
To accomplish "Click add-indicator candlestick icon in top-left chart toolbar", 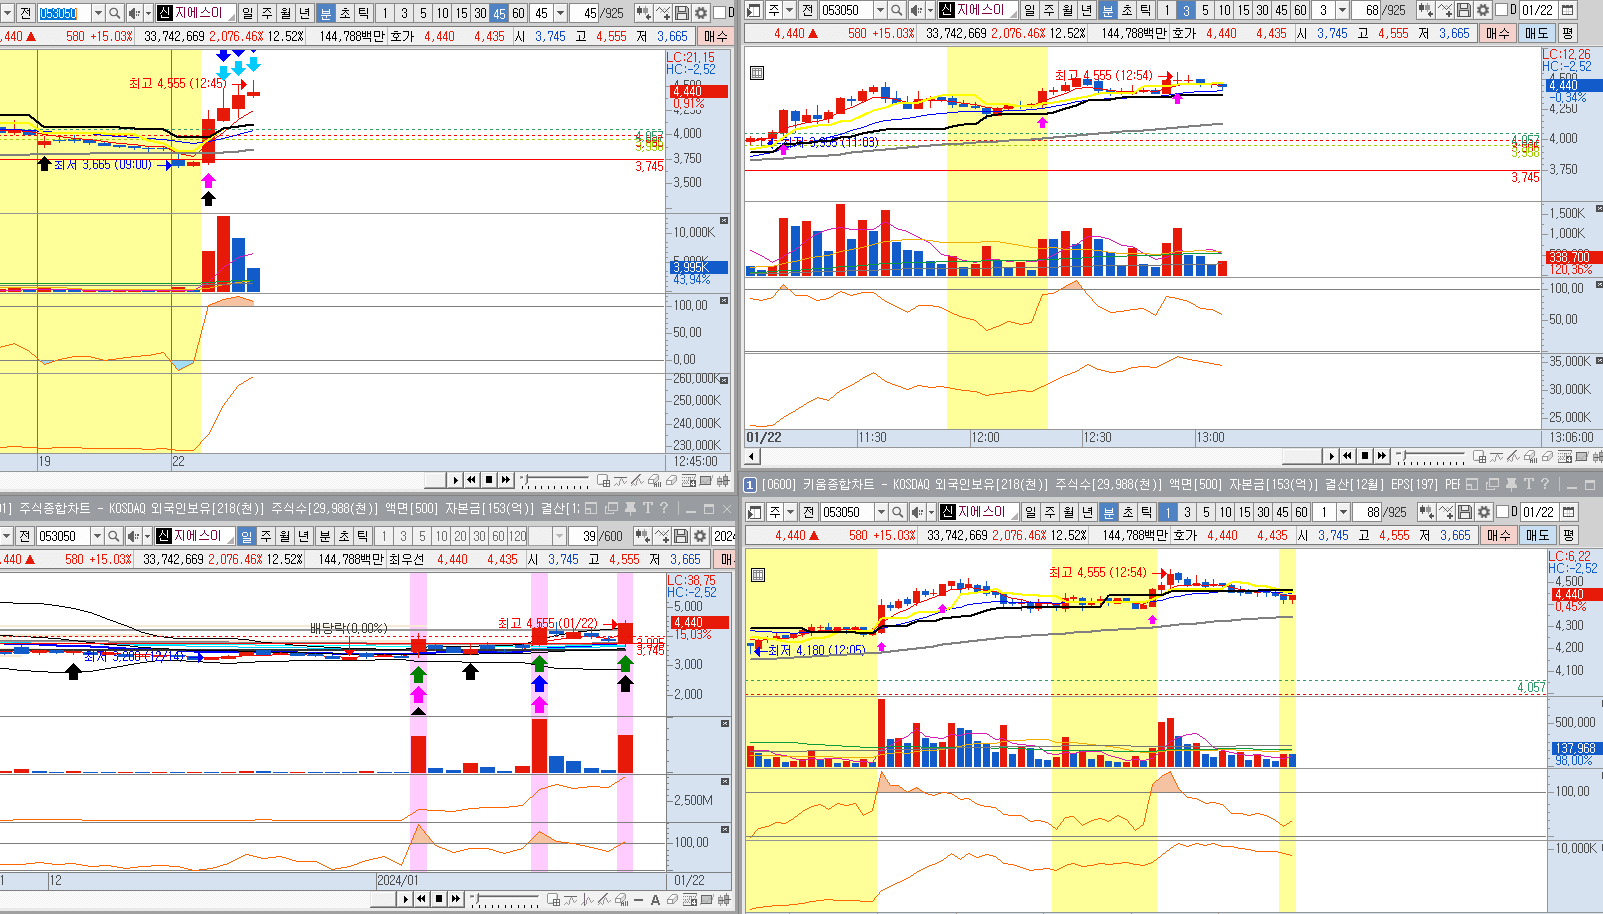I will click(x=644, y=13).
